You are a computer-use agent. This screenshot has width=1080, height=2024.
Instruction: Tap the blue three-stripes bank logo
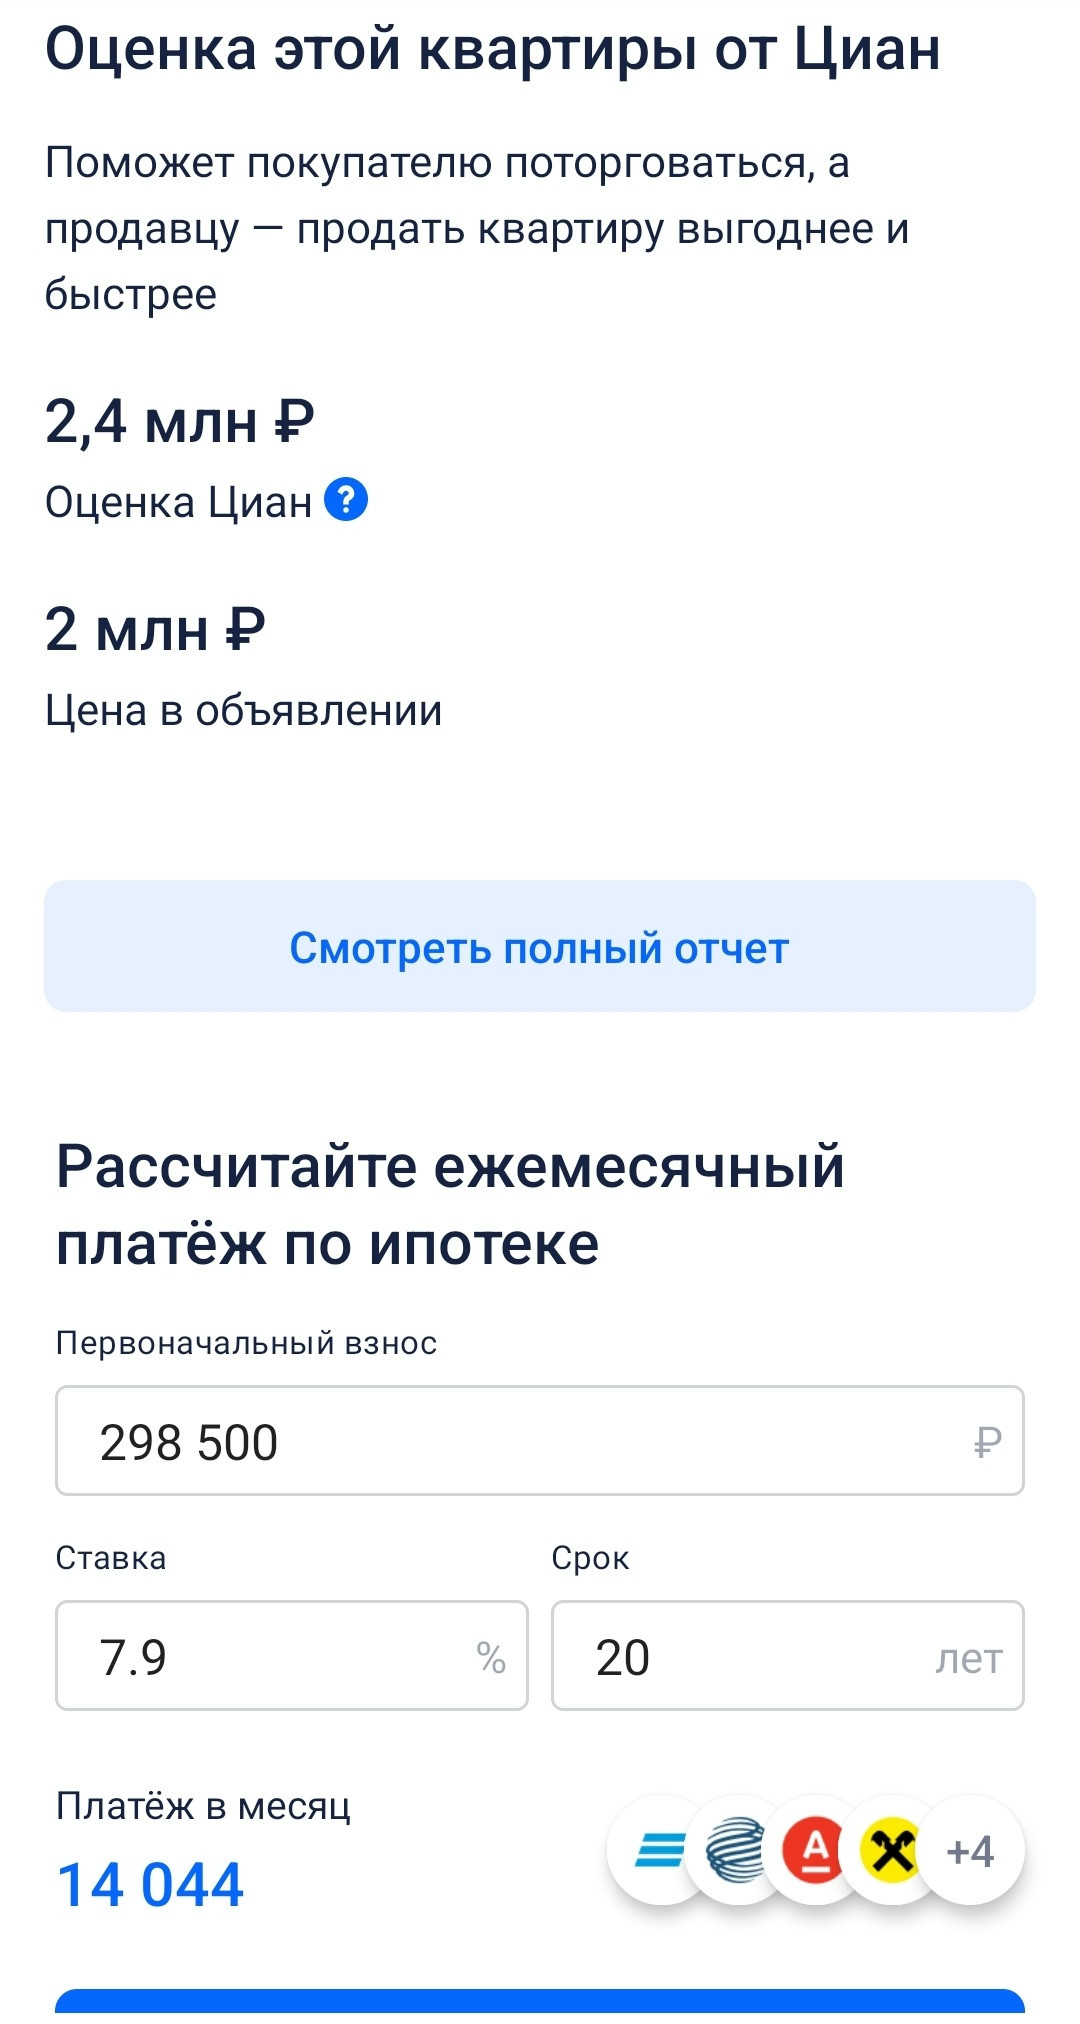click(x=660, y=1850)
